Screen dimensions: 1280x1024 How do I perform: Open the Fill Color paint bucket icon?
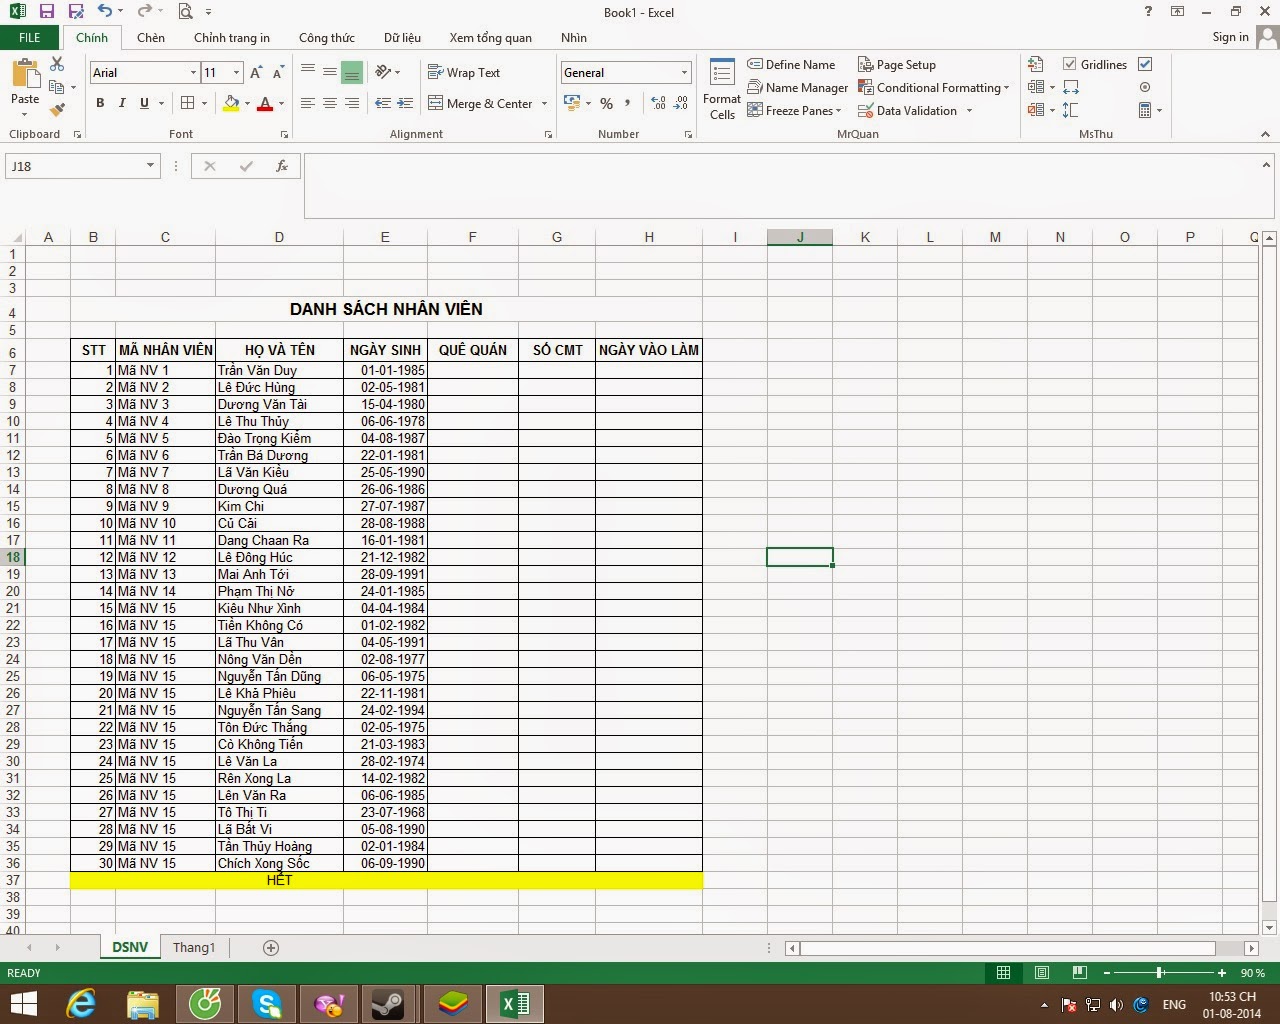coord(229,103)
